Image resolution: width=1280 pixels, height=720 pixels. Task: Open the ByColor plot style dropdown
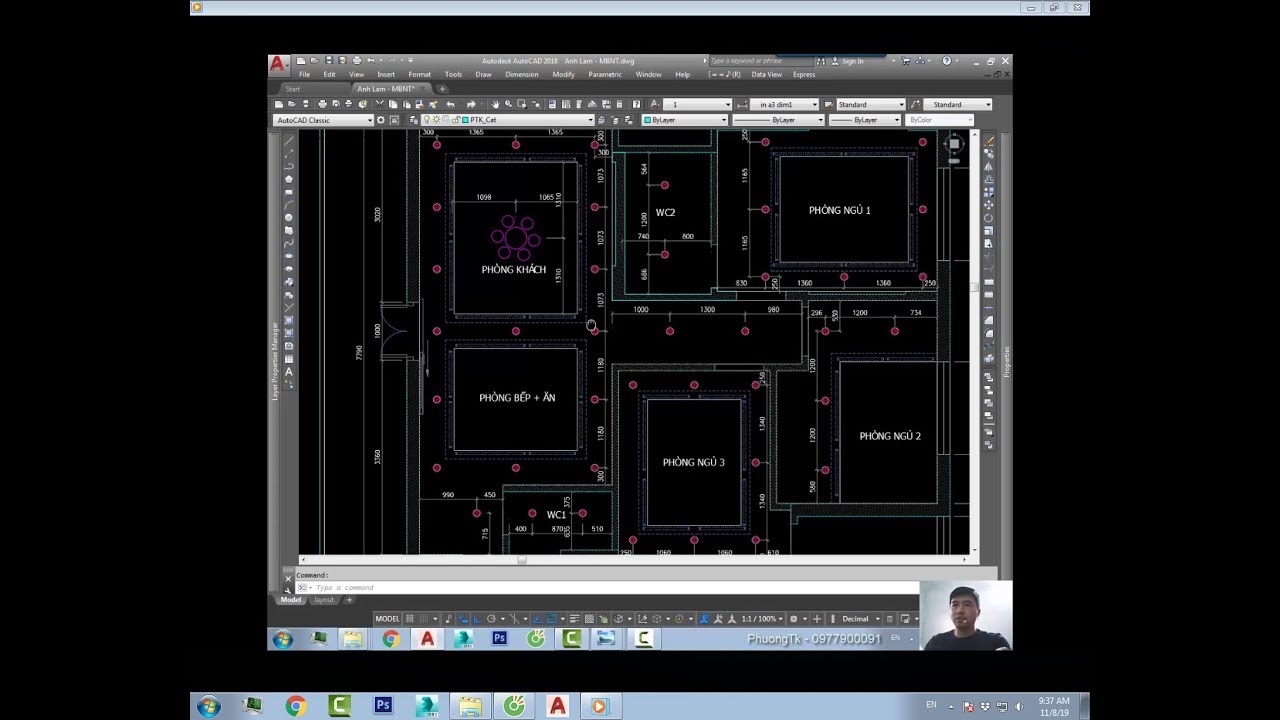939,120
